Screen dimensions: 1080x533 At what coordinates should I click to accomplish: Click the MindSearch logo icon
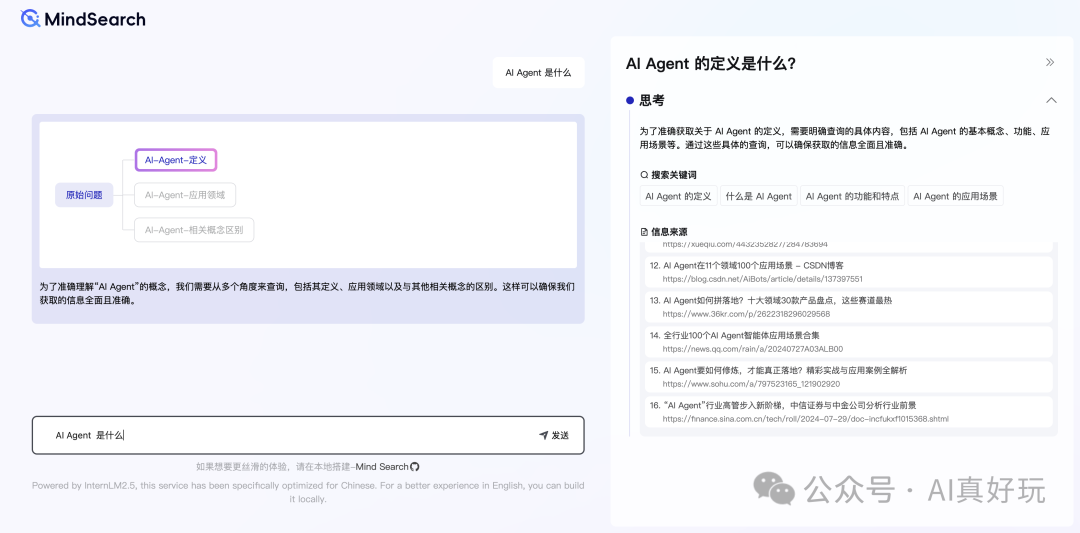click(30, 19)
